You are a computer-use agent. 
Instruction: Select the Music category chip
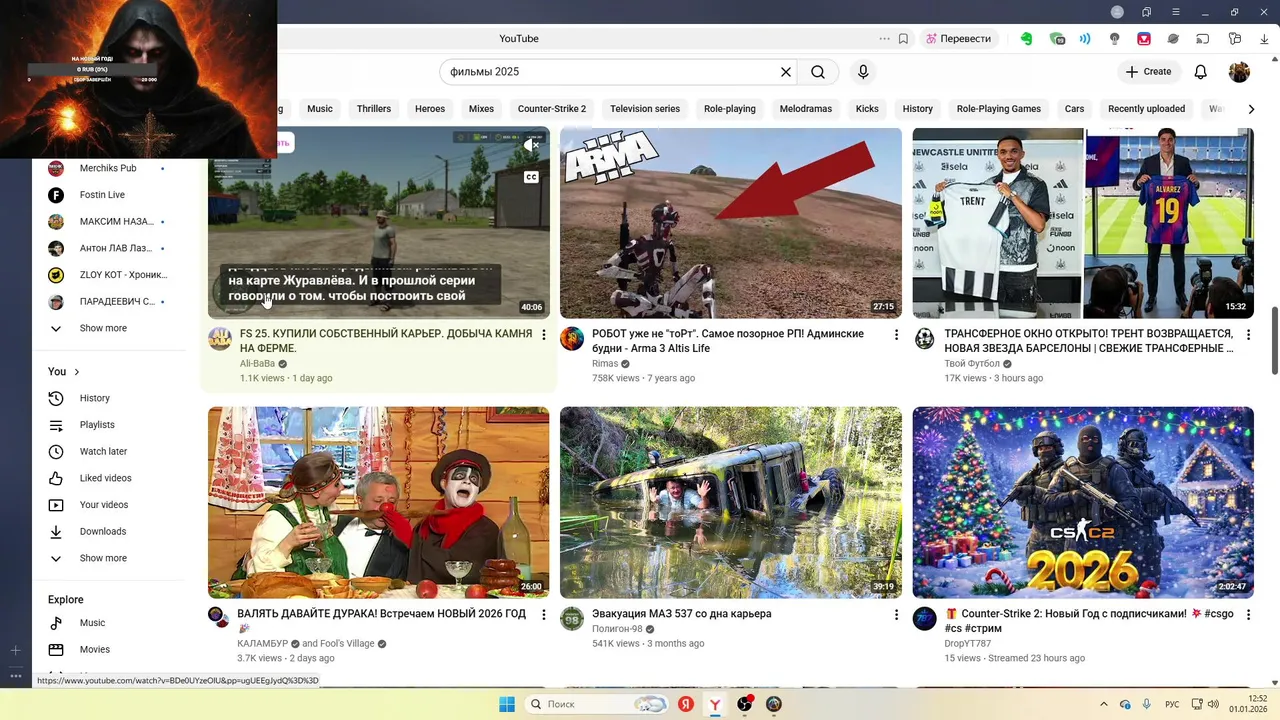tap(320, 109)
